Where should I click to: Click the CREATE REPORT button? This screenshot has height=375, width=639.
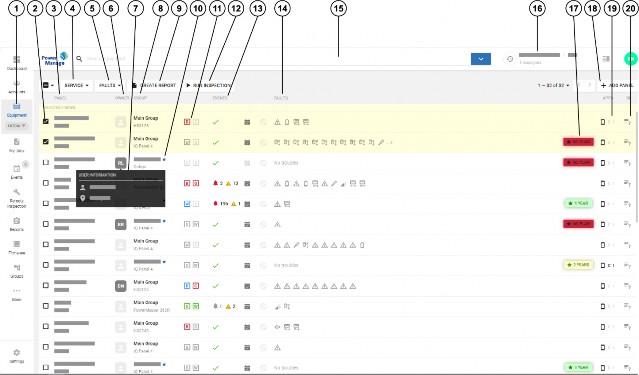point(154,85)
